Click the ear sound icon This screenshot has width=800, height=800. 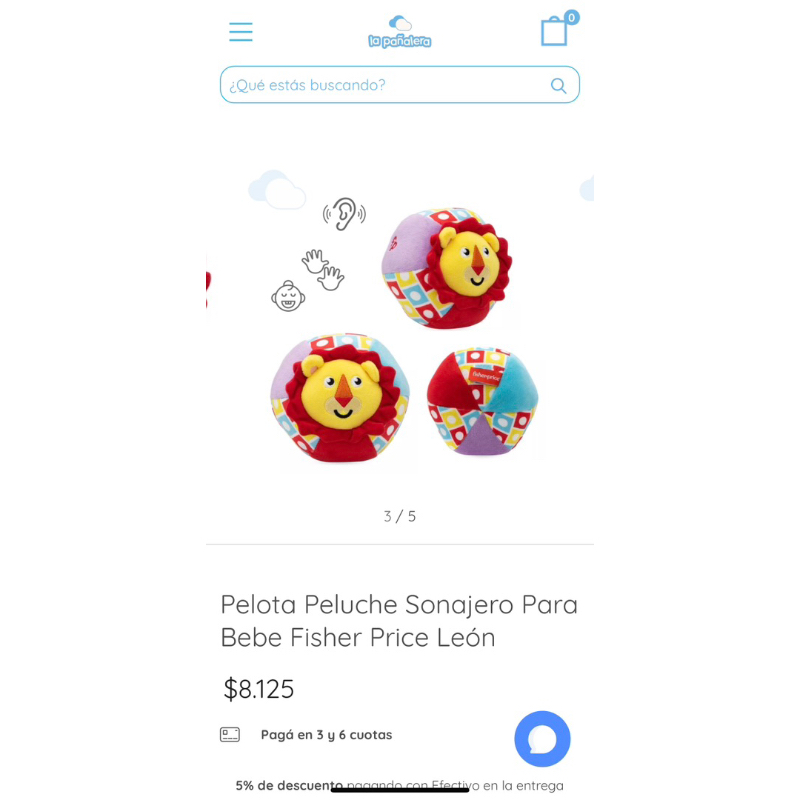coord(344,214)
